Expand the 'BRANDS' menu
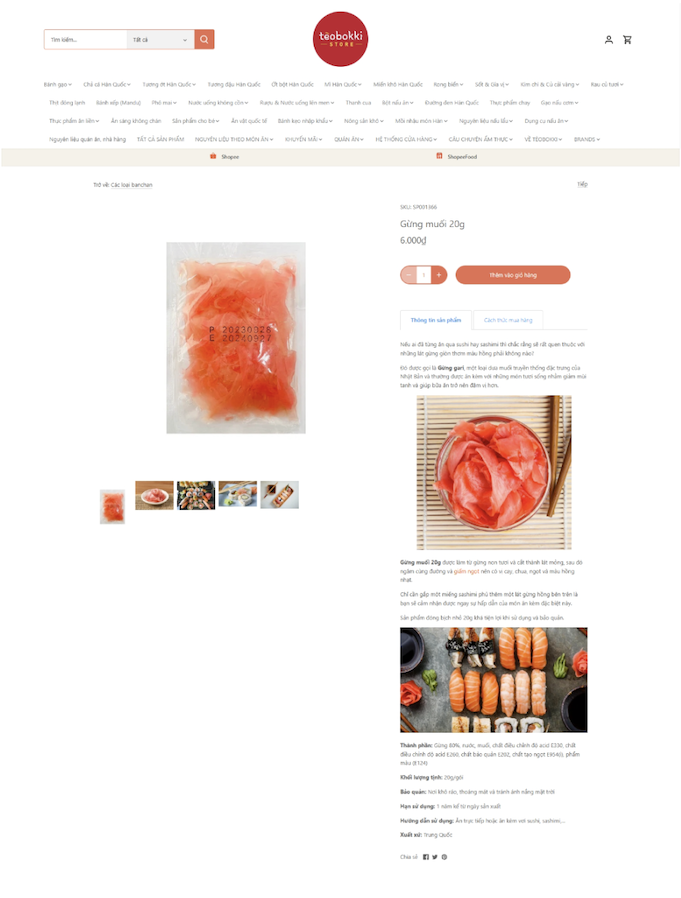This screenshot has width=681, height=898. point(586,139)
